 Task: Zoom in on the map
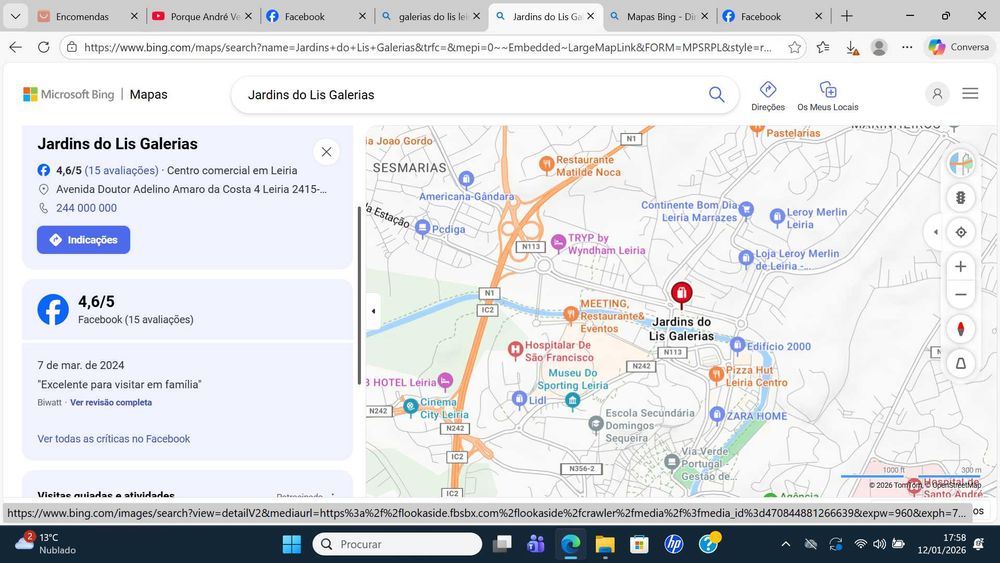click(960, 267)
